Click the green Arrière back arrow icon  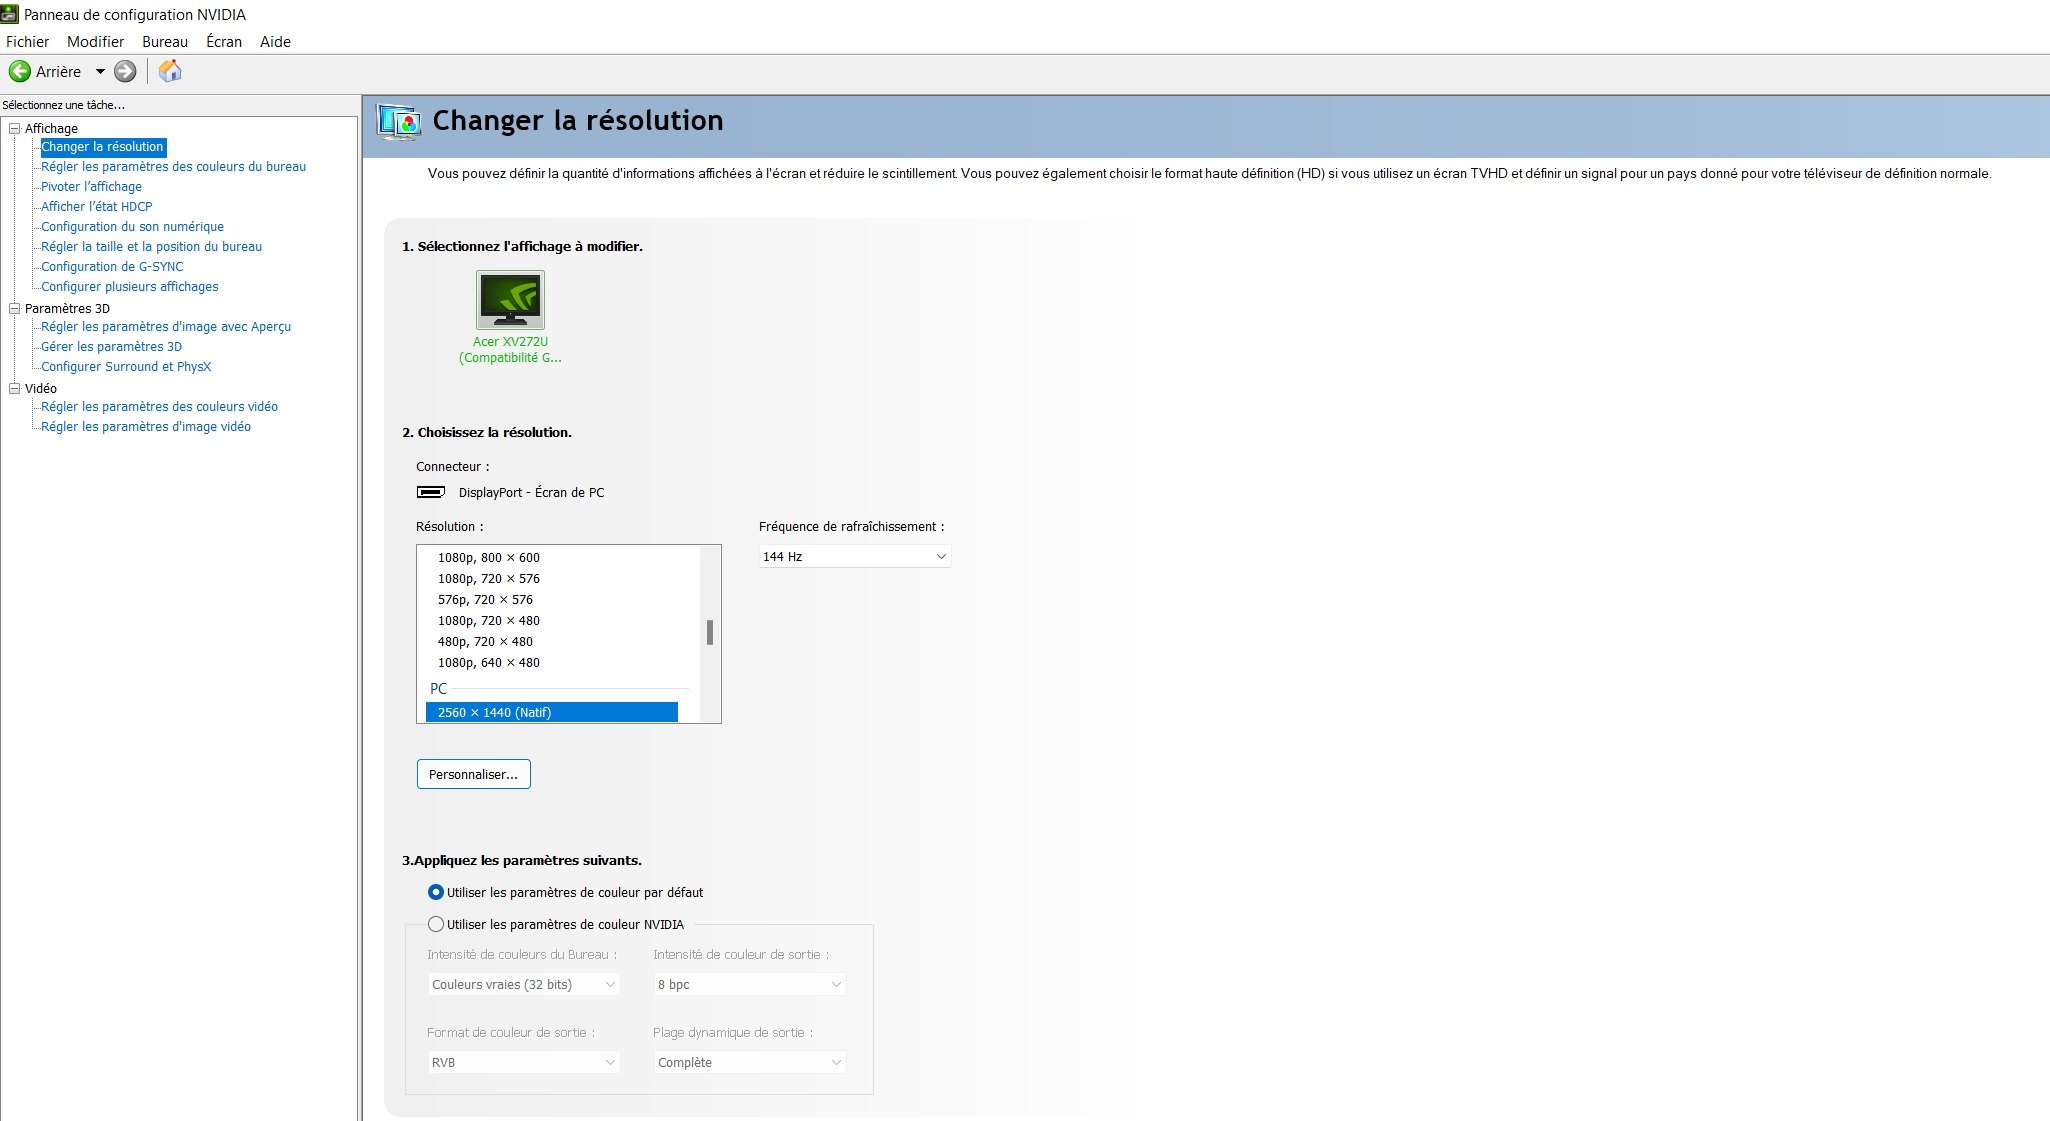(19, 71)
